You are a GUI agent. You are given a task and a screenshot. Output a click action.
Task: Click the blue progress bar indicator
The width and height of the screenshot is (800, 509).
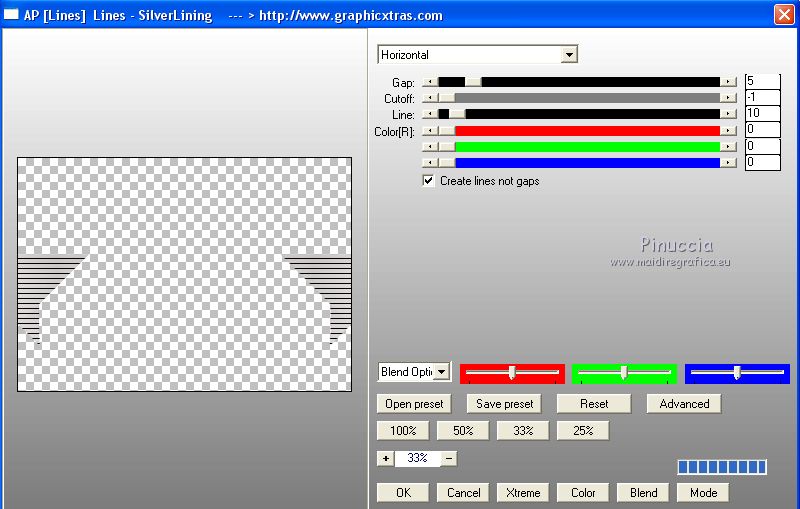pos(722,467)
